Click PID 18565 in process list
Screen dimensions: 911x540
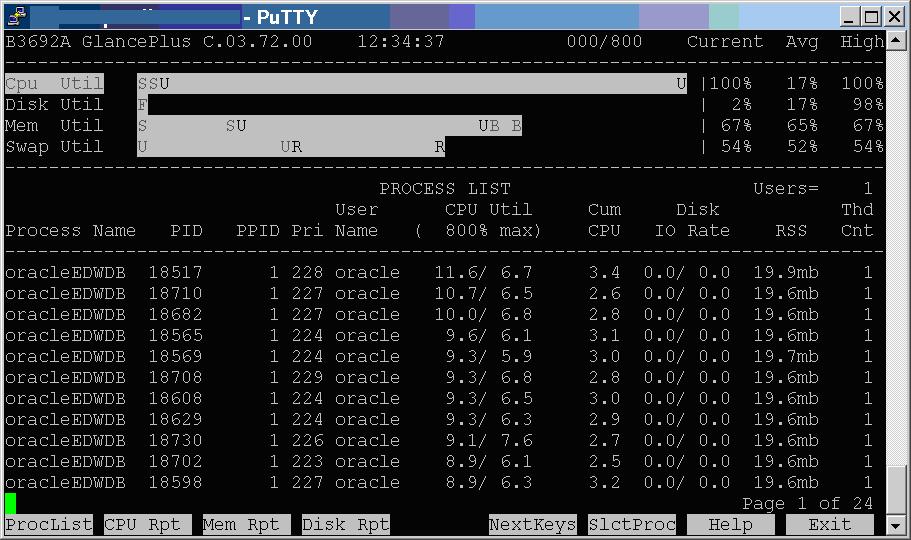click(175, 335)
